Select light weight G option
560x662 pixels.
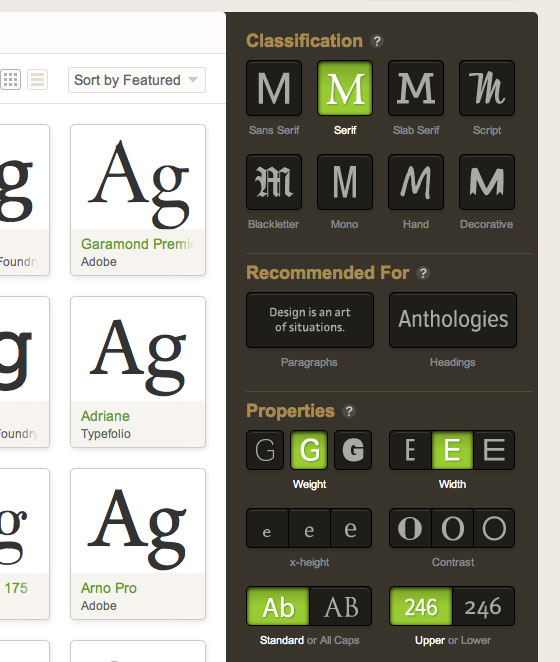click(x=265, y=450)
